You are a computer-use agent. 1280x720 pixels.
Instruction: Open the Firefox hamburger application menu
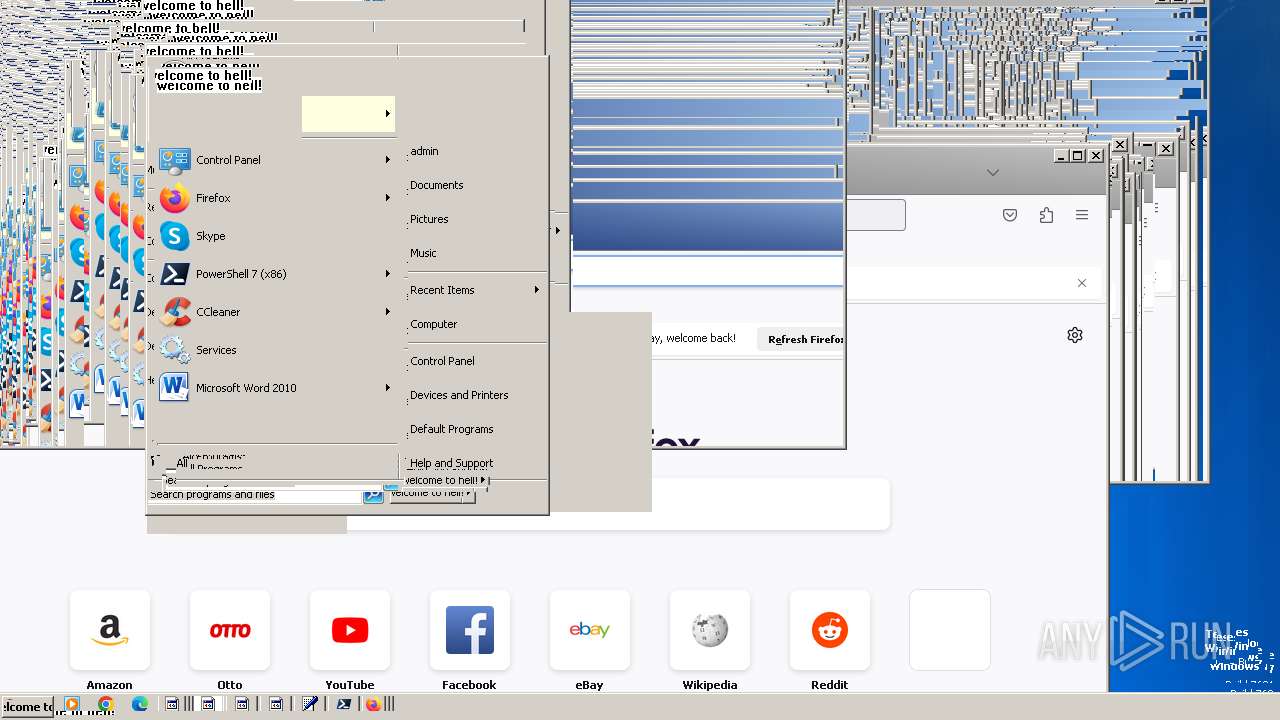(x=1082, y=215)
